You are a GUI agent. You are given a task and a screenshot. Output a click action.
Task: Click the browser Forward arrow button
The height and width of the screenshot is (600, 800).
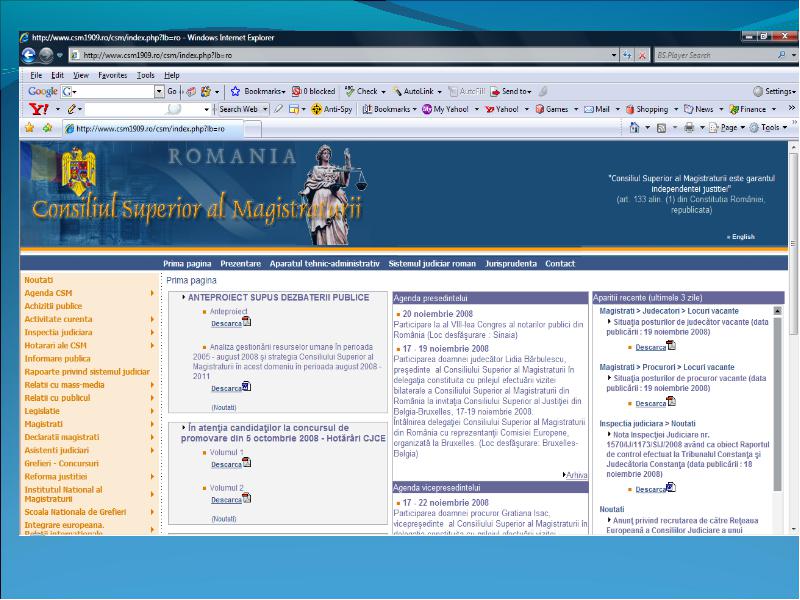pos(46,55)
